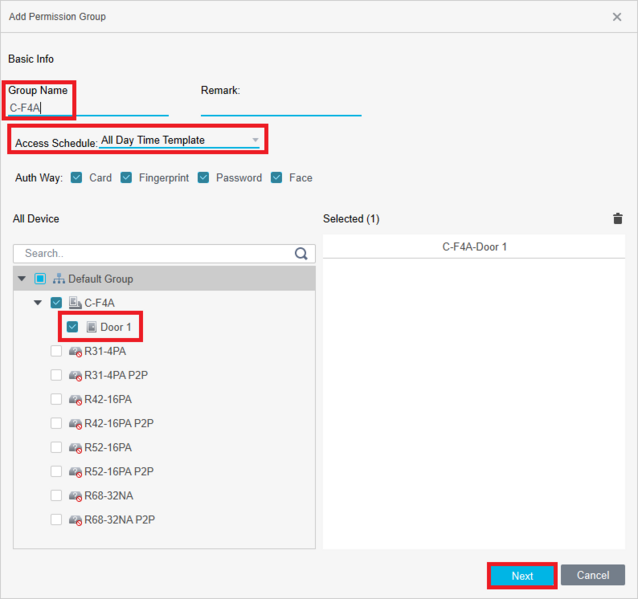Select the R68-32NA P2P device label
The height and width of the screenshot is (599, 638).
pyautogui.click(x=120, y=520)
